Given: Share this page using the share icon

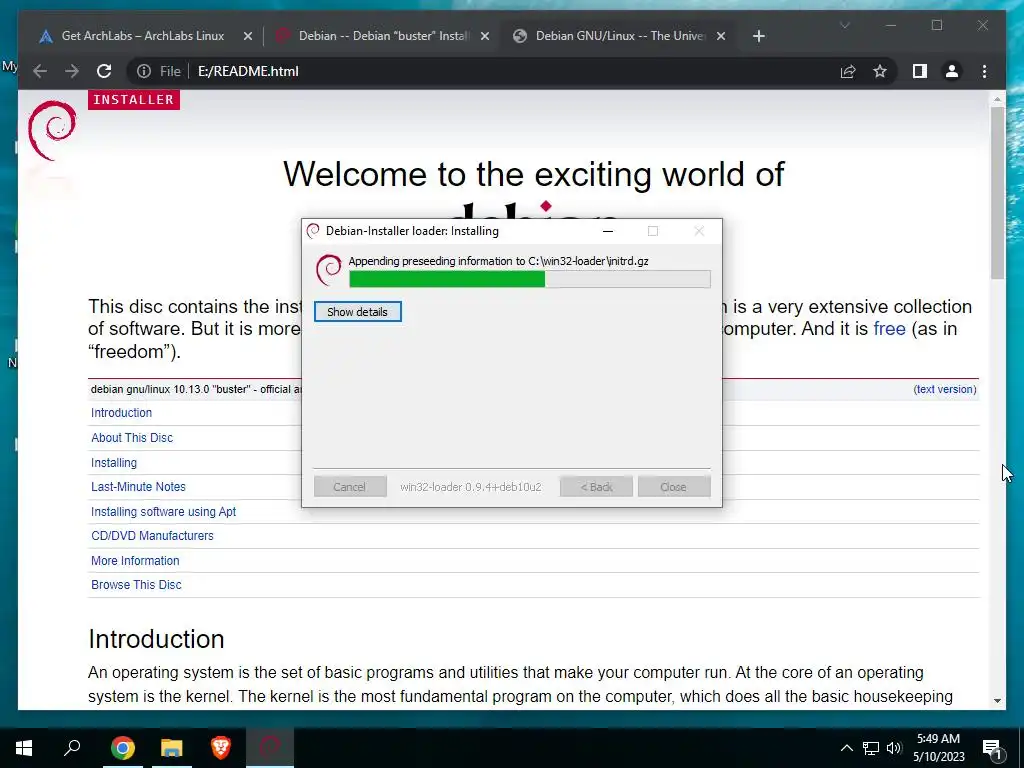Looking at the screenshot, I should pos(848,71).
